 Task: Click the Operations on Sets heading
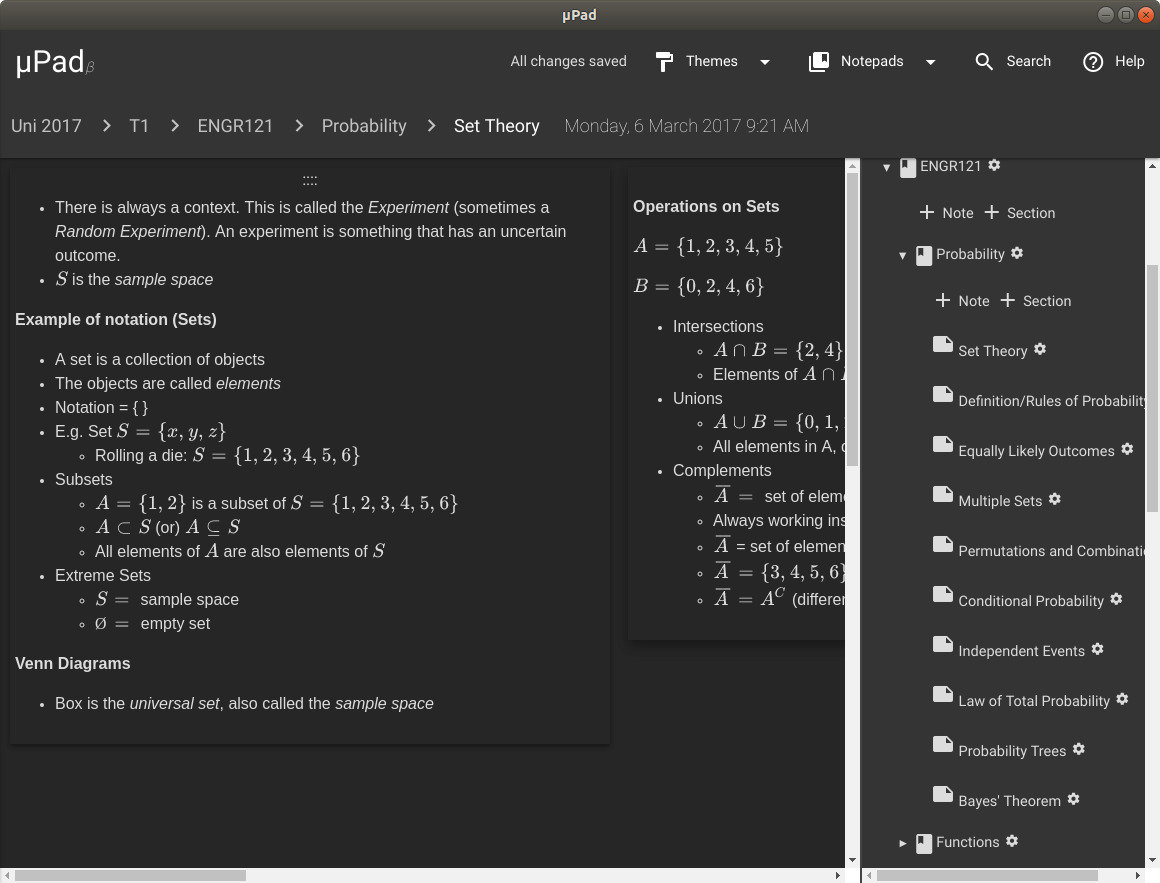[x=706, y=206]
